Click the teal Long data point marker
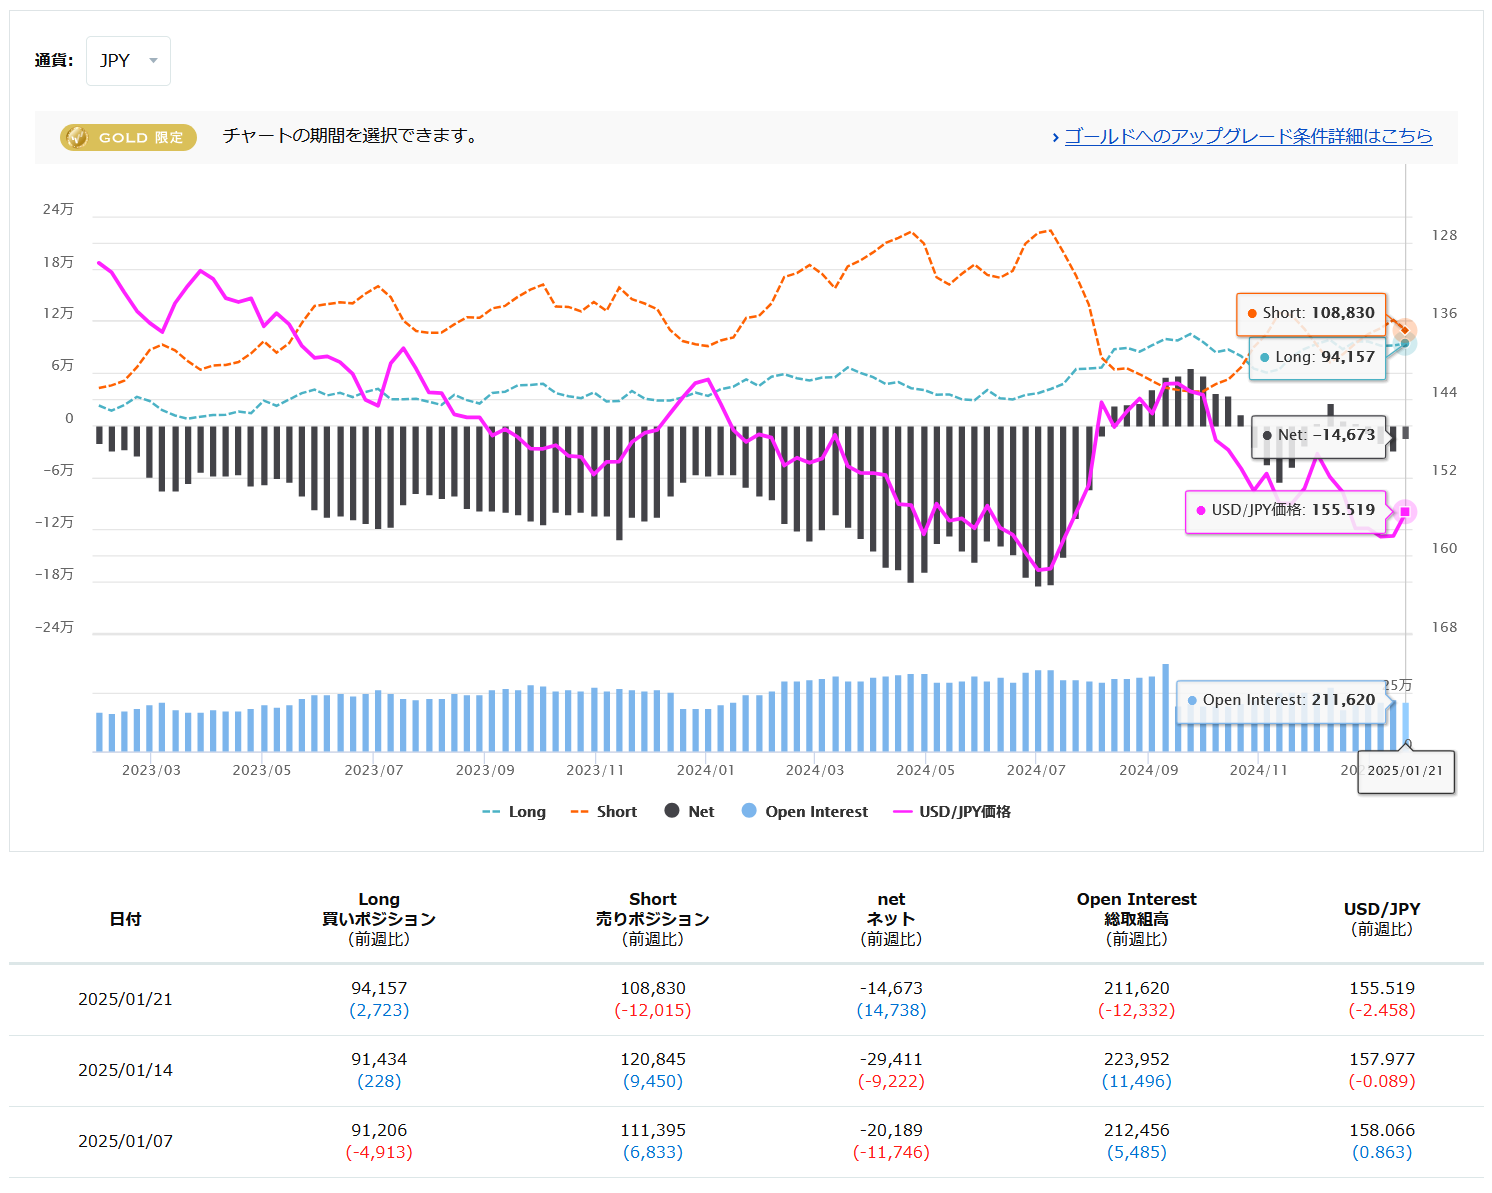This screenshot has height=1193, width=1492. (1405, 343)
